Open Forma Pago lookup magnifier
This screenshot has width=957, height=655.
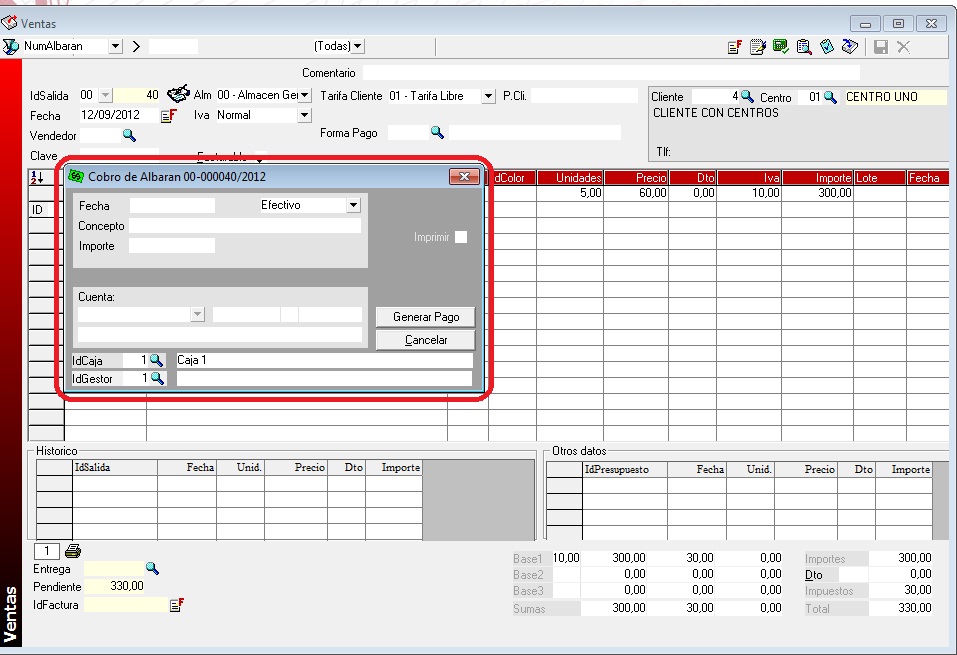click(437, 132)
